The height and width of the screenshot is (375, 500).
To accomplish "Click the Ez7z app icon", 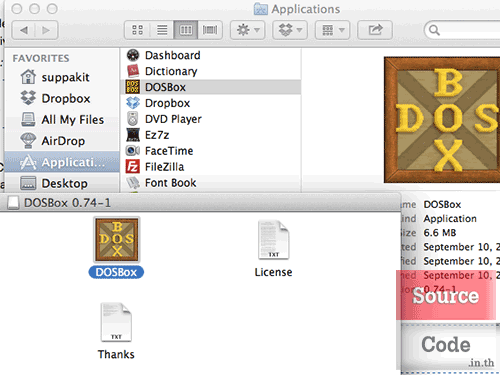I will (133, 135).
